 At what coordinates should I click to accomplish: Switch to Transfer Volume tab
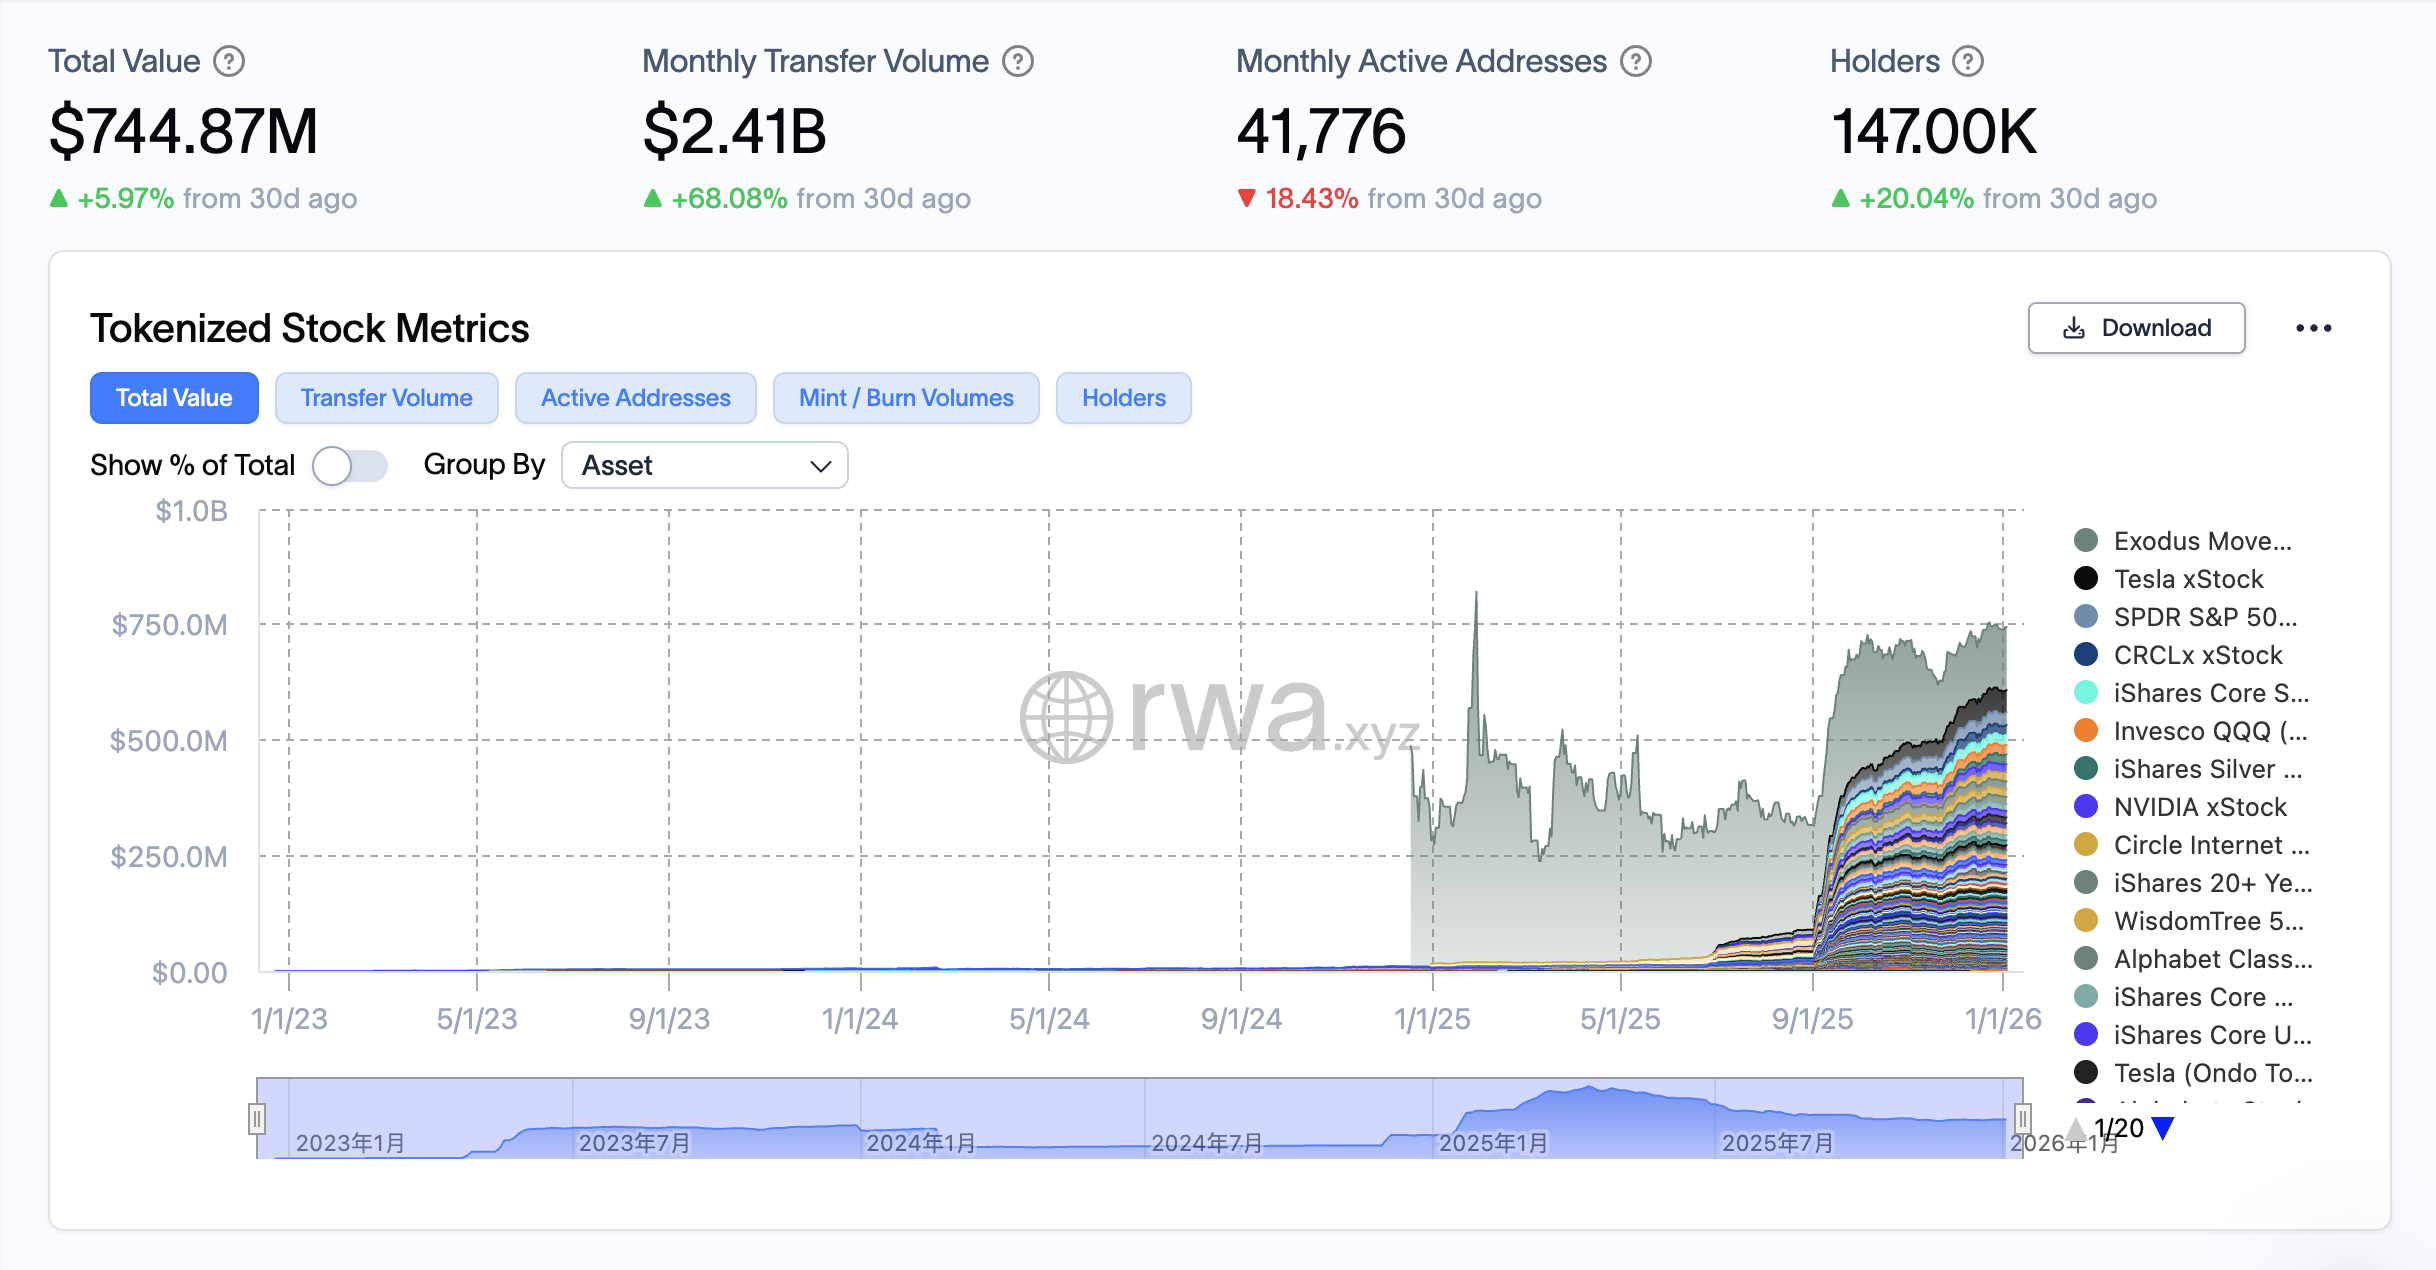pyautogui.click(x=386, y=398)
